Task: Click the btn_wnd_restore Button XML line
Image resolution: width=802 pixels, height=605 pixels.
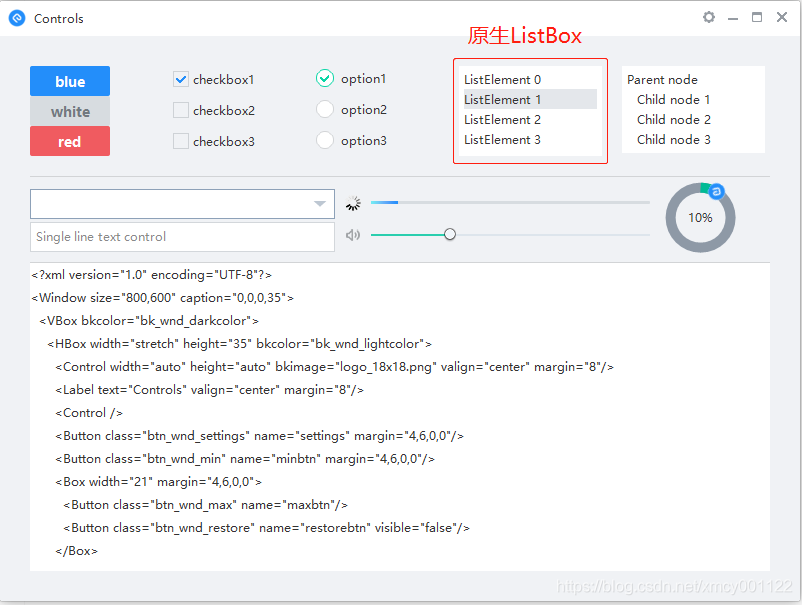Action: click(266, 528)
